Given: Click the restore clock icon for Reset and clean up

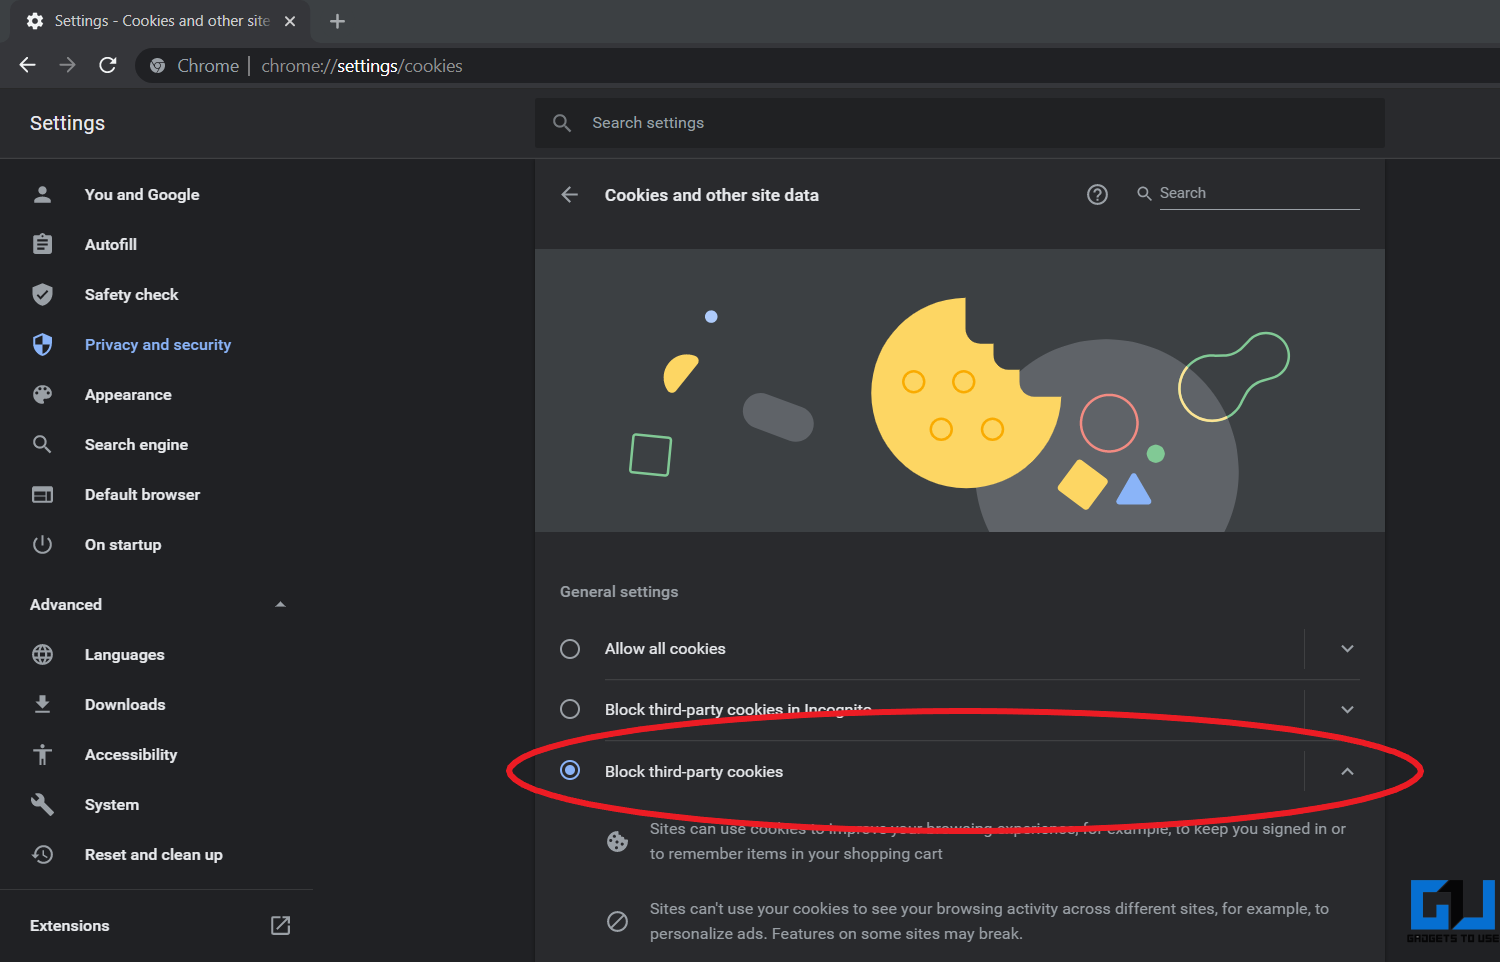Looking at the screenshot, I should [x=42, y=854].
